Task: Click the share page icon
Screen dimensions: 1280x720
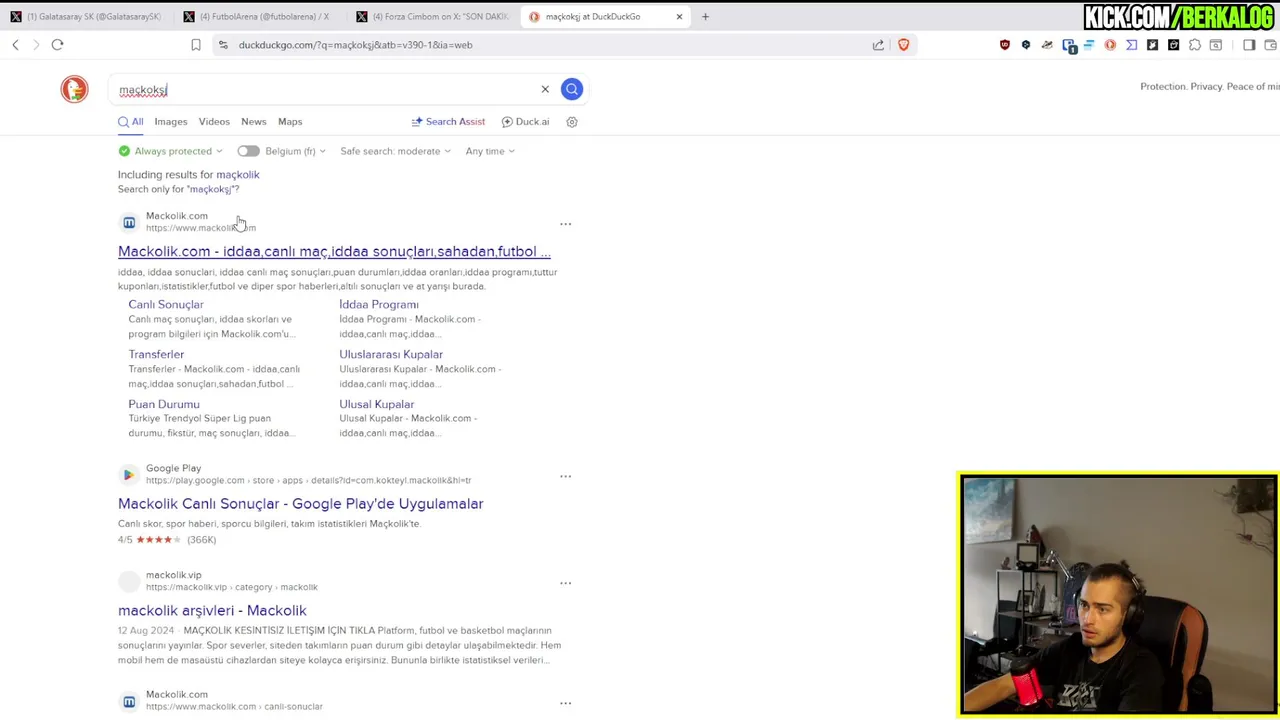Action: pyautogui.click(x=878, y=45)
